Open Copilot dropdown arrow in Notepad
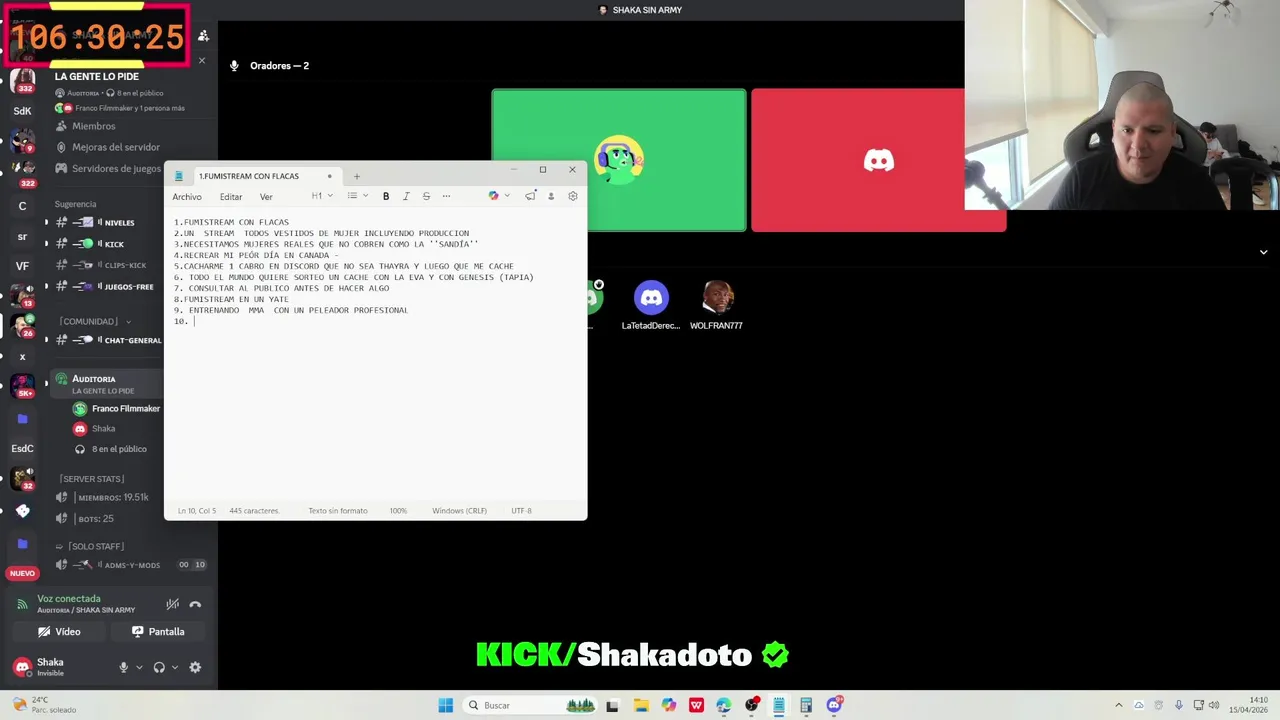The height and width of the screenshot is (720, 1280). point(507,196)
